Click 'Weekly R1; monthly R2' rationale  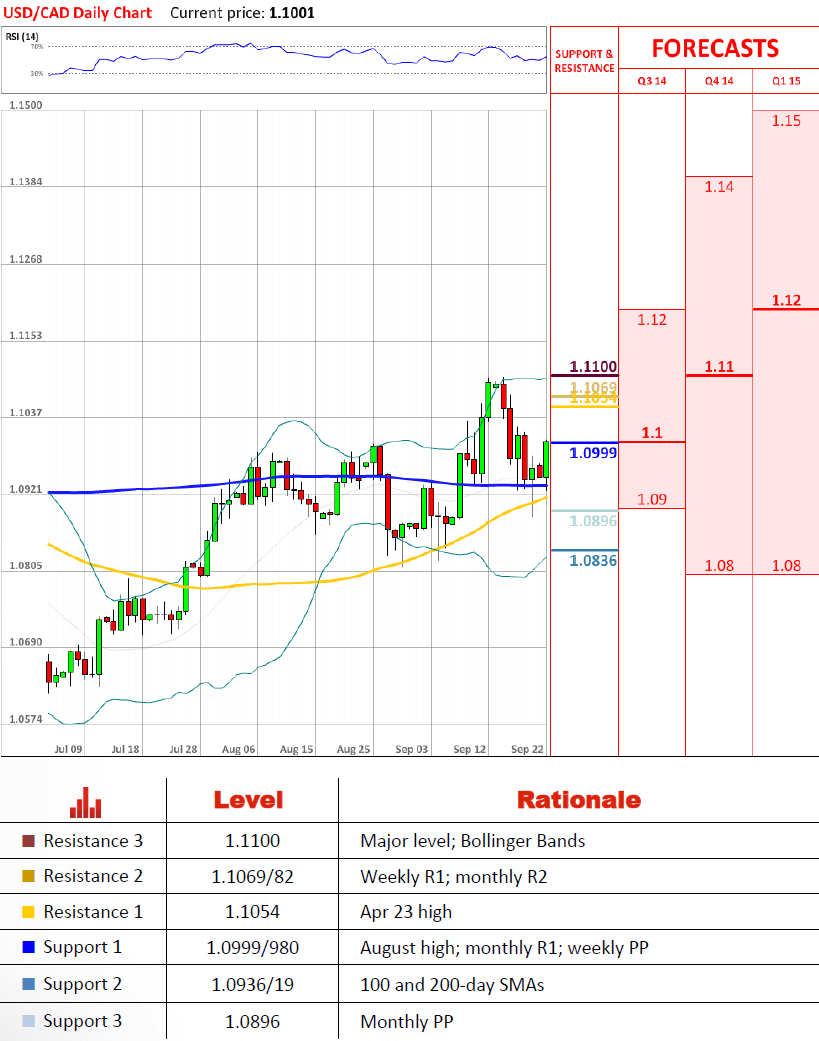coord(454,877)
